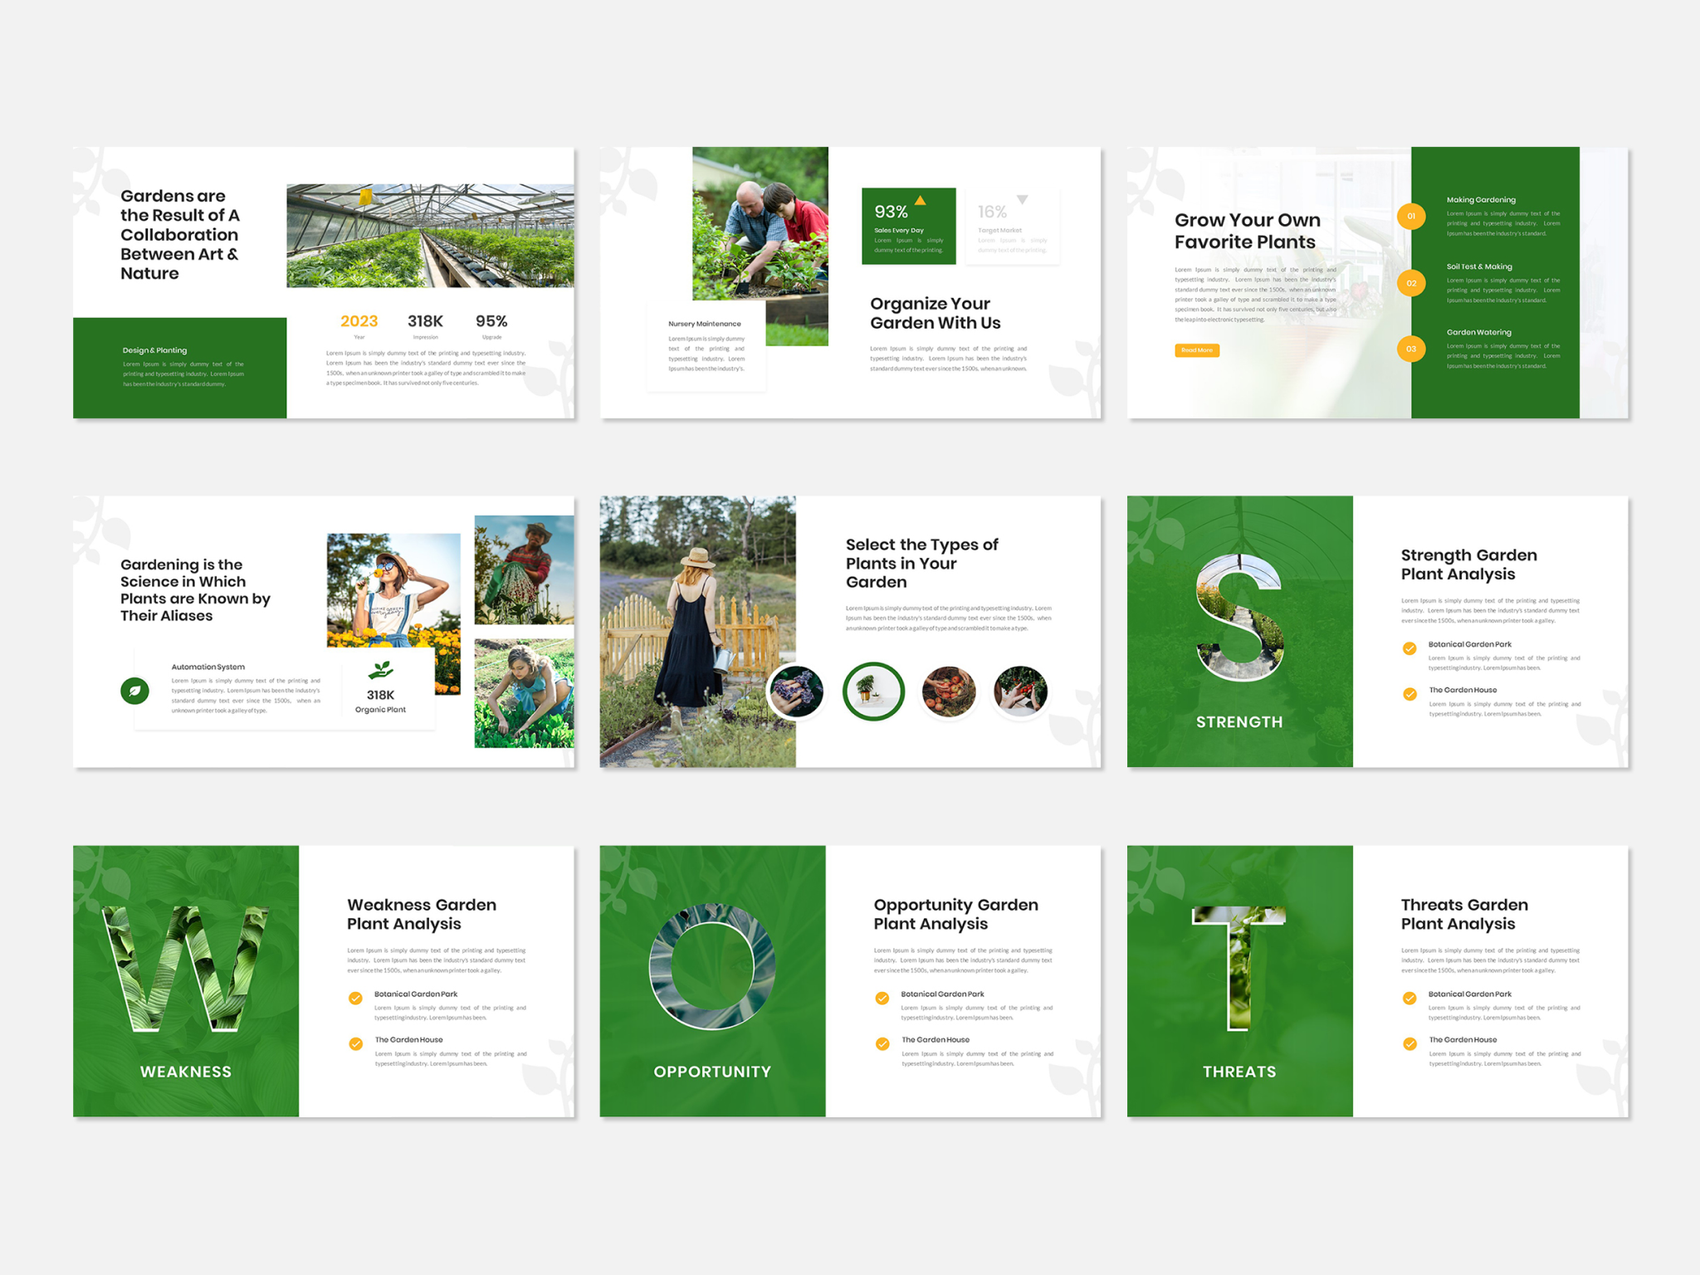Click the "Organize Your Garden With Us" heading
The width and height of the screenshot is (1700, 1275).
click(x=935, y=313)
